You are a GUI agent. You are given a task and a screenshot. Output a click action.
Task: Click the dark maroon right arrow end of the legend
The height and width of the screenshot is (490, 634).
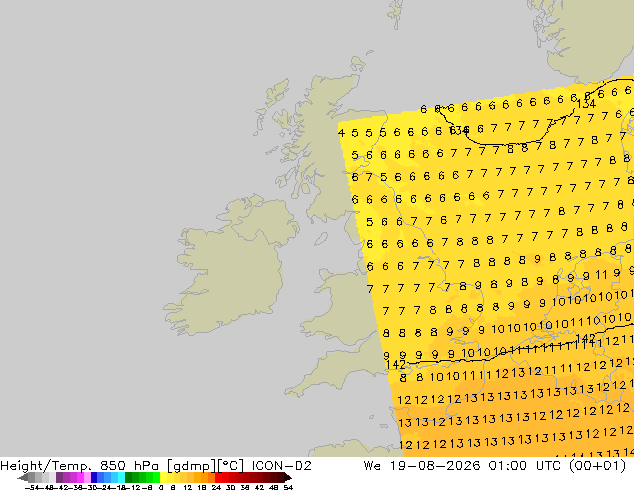point(288,477)
